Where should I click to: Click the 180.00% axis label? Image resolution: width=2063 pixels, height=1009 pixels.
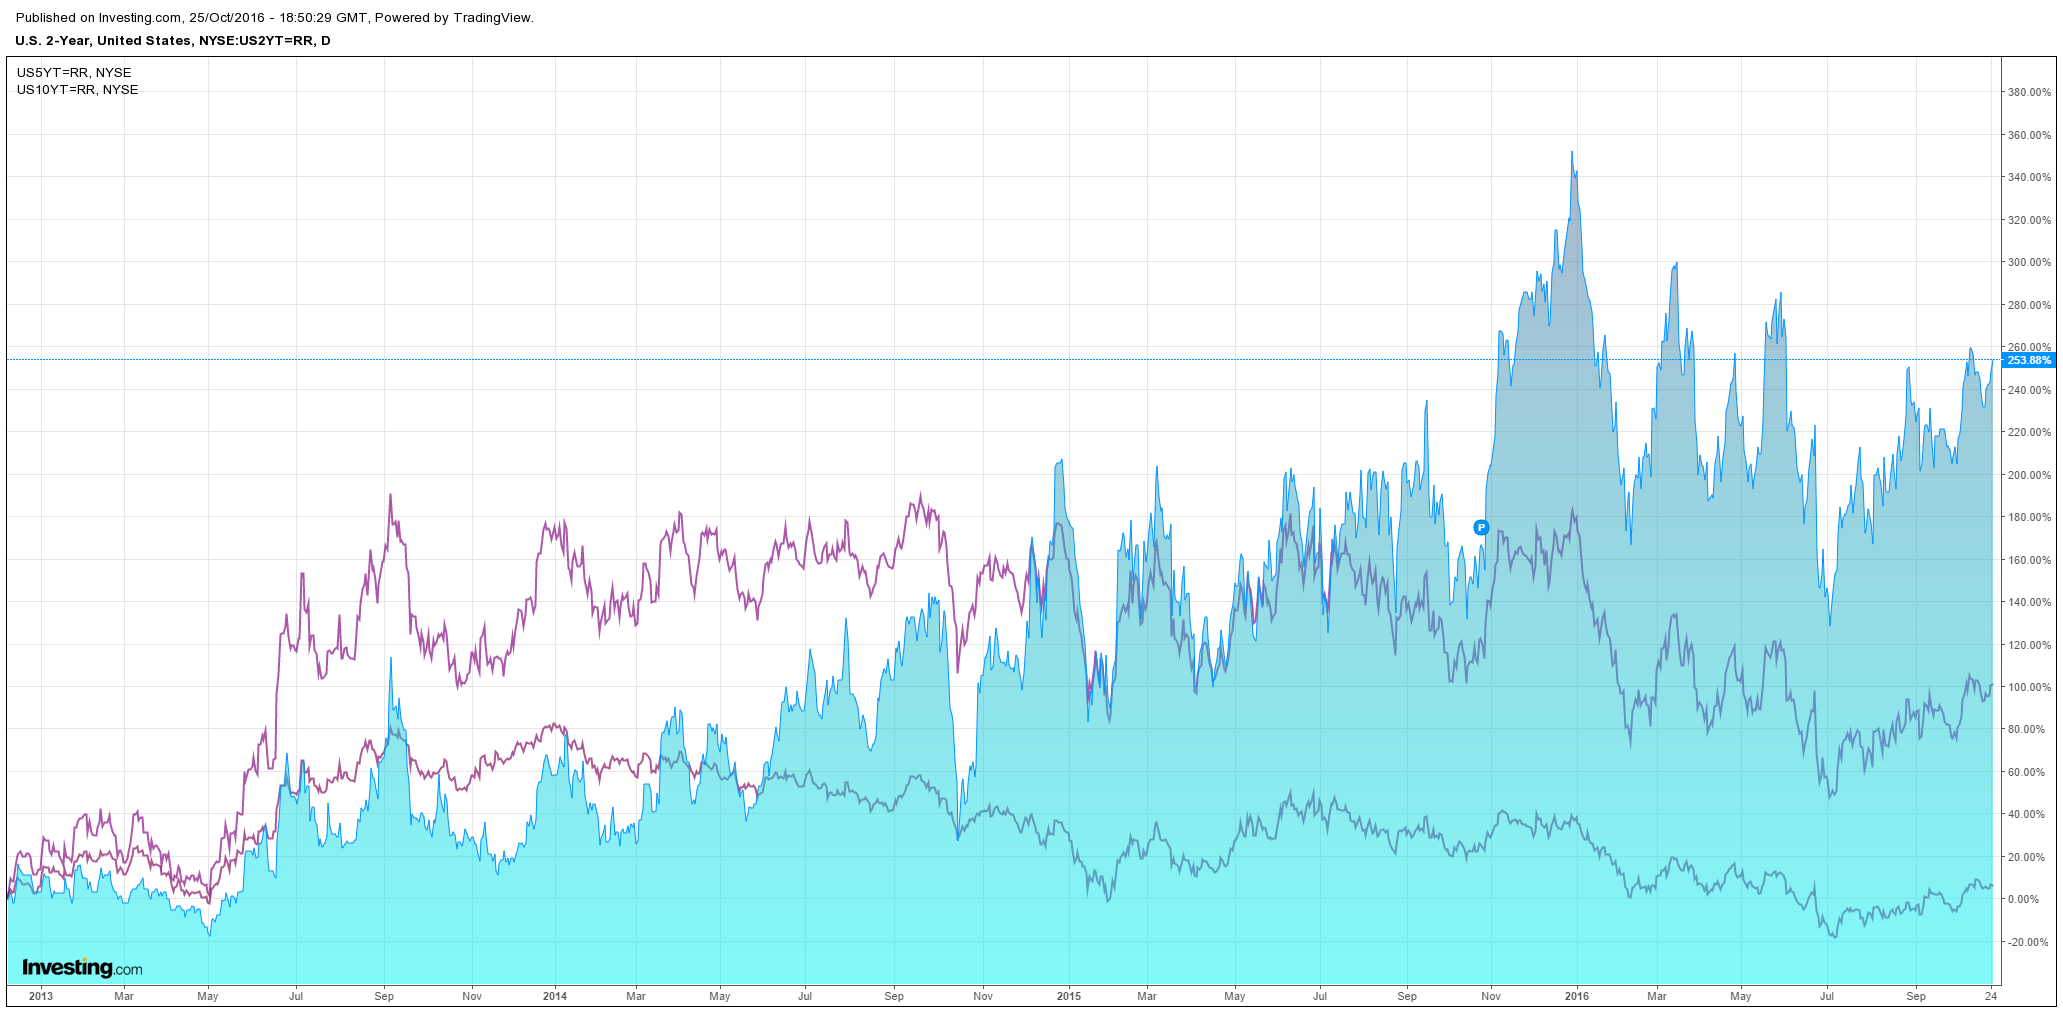[2030, 517]
